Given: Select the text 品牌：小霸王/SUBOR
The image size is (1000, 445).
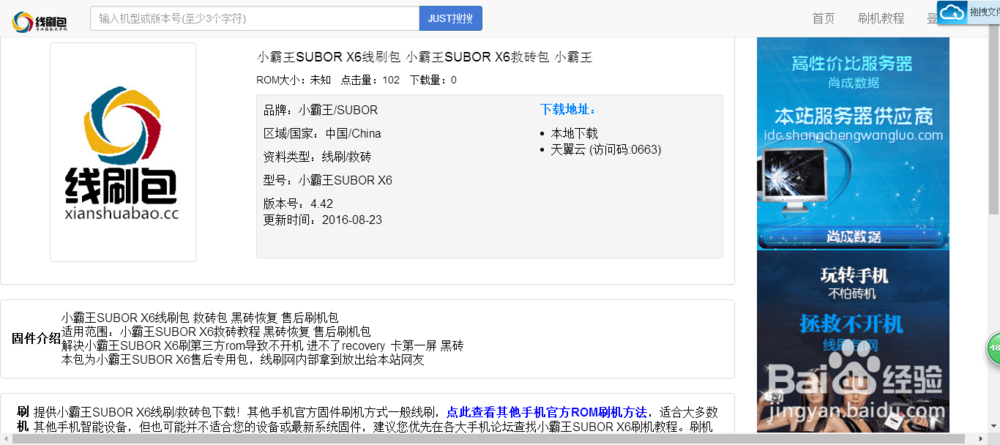Looking at the screenshot, I should coord(320,110).
